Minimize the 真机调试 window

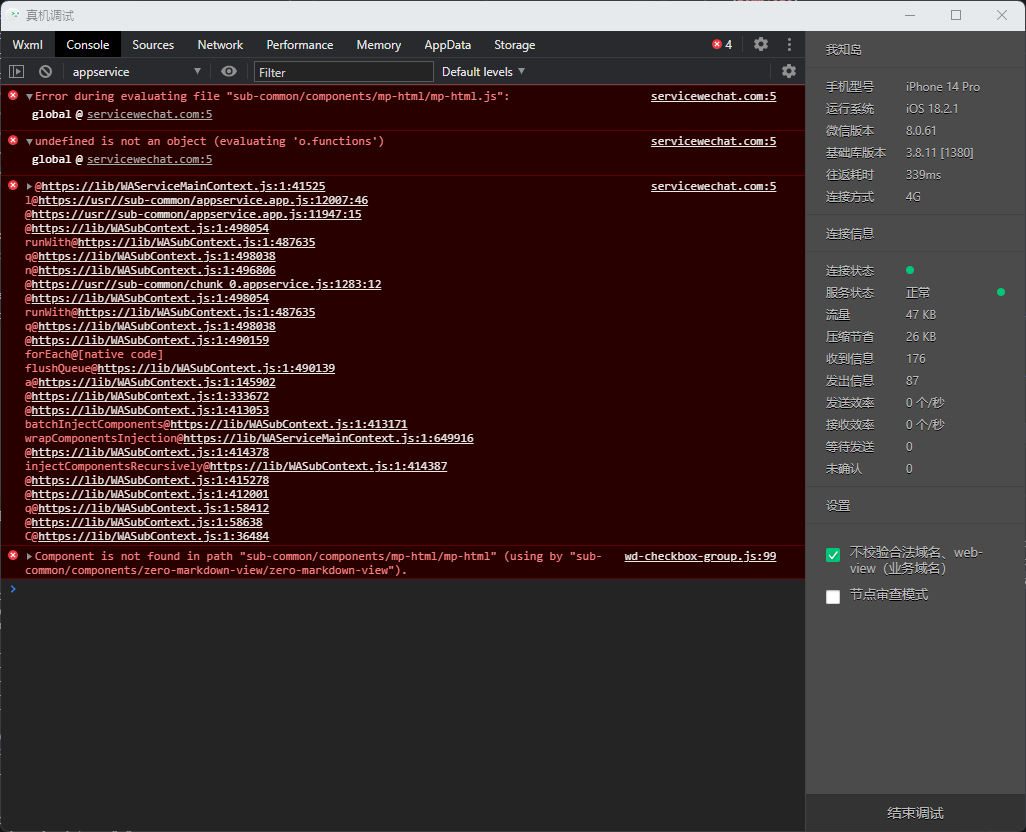tap(910, 15)
